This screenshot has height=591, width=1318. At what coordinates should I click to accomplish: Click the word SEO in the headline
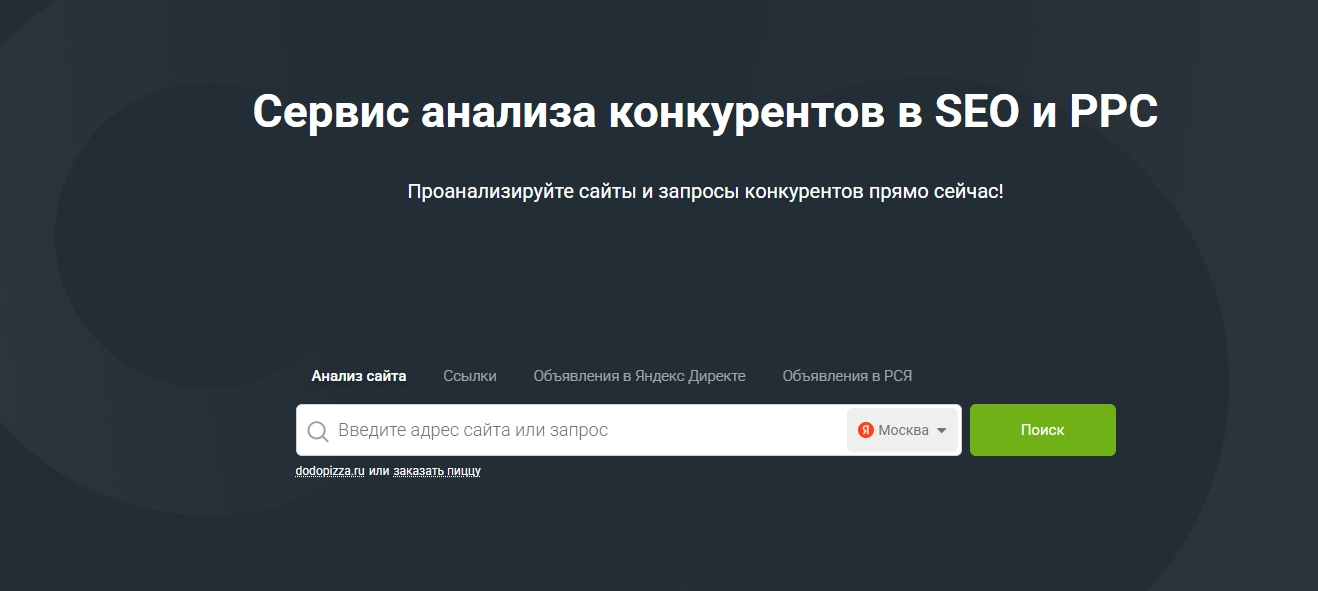(x=976, y=112)
